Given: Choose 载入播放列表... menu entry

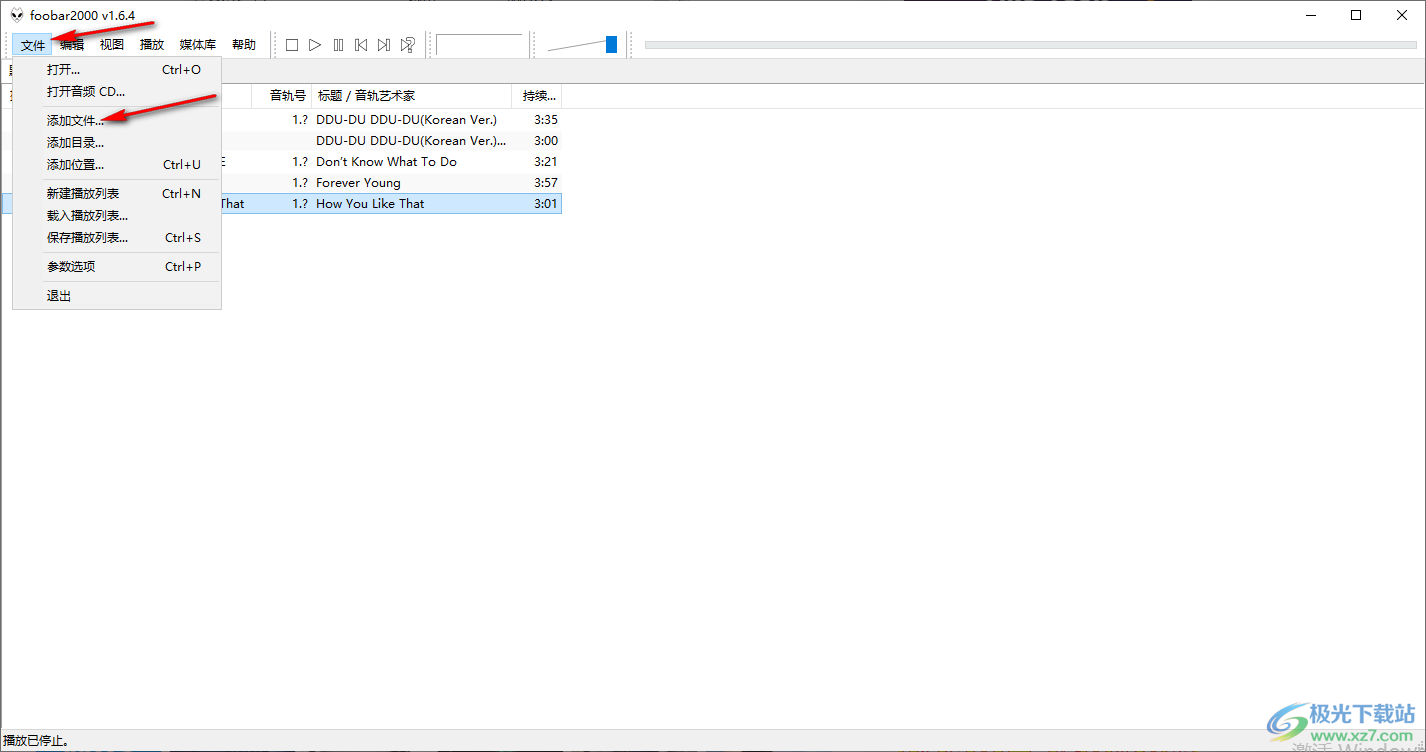Looking at the screenshot, I should point(117,216).
